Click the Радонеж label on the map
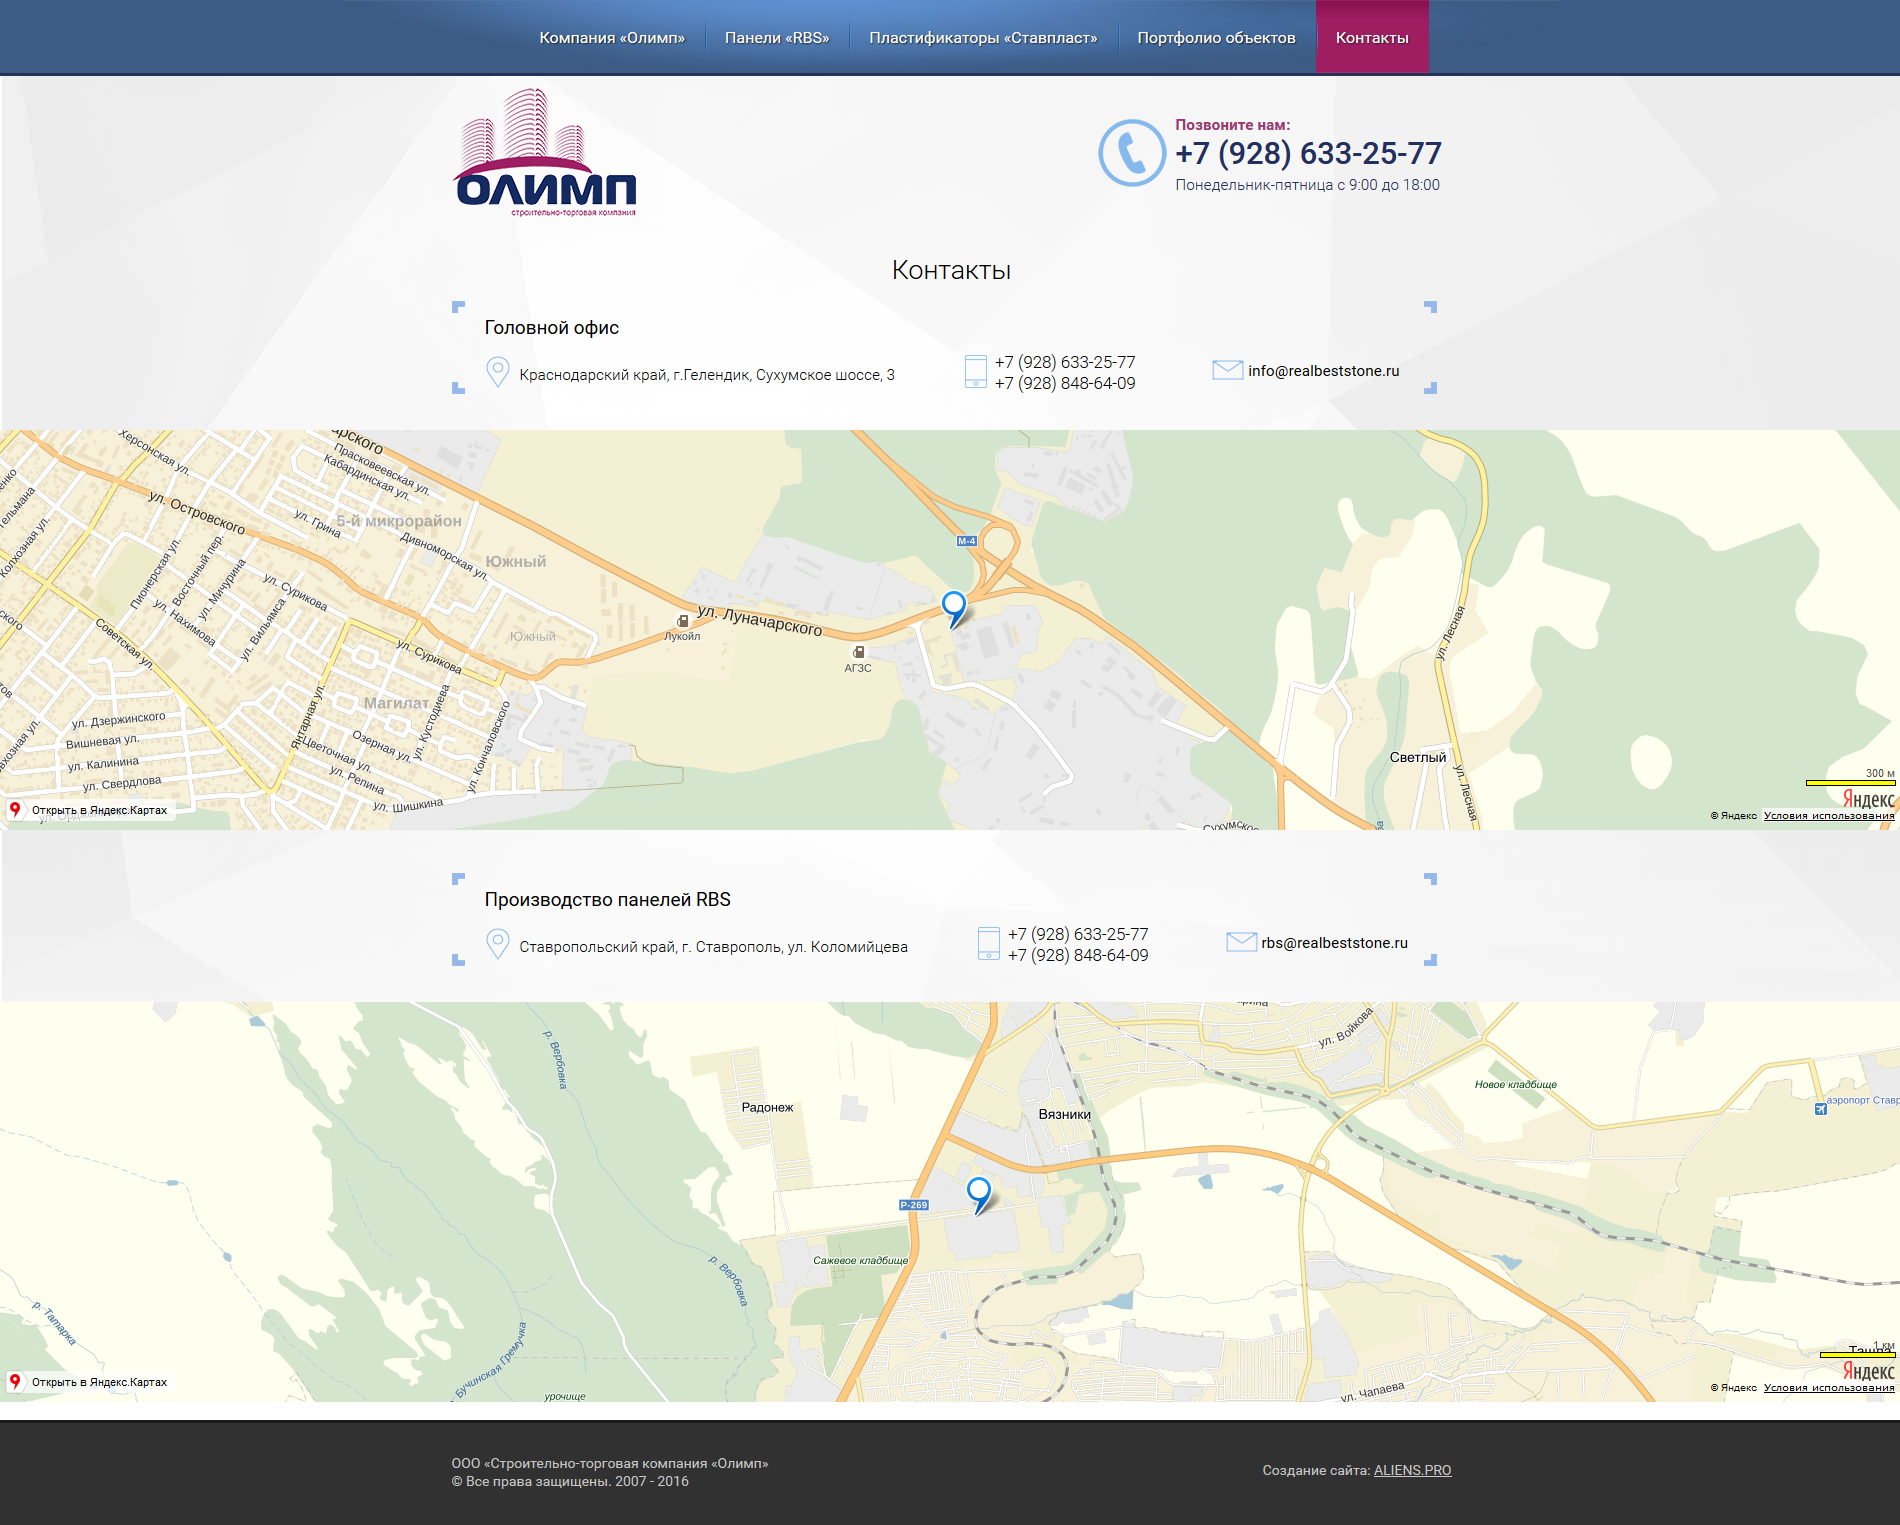The image size is (1900, 1525). click(767, 1107)
